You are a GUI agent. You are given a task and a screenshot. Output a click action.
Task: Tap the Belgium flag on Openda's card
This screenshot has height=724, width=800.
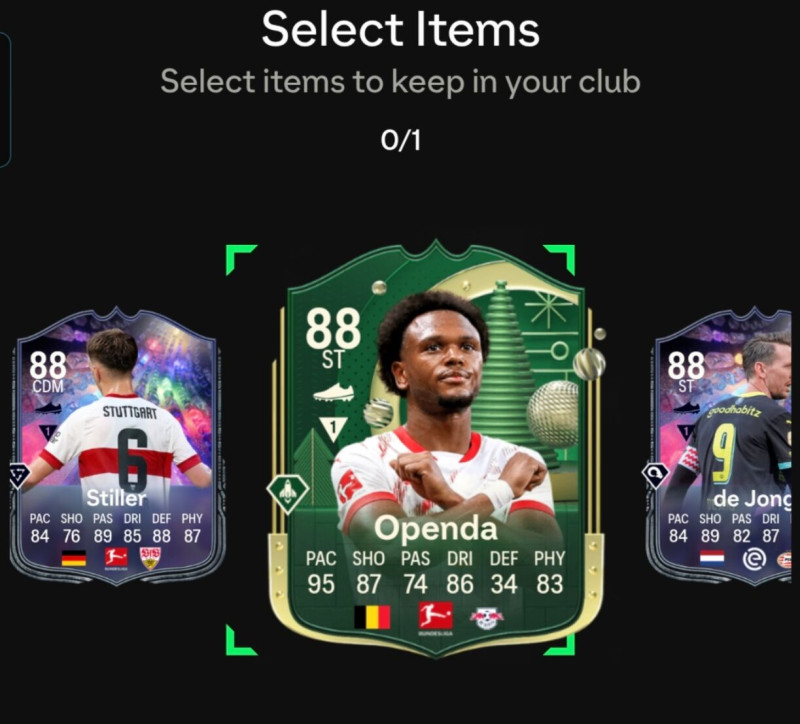pyautogui.click(x=372, y=617)
